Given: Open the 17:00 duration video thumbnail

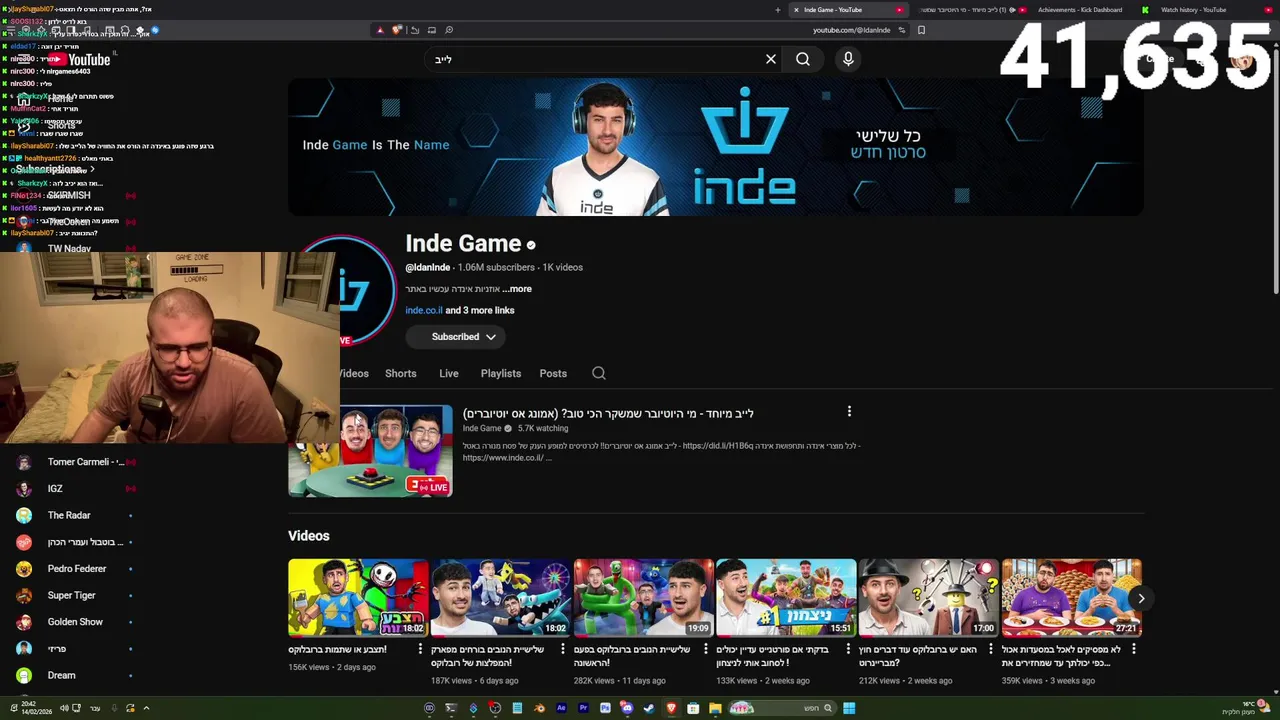Looking at the screenshot, I should coord(928,598).
